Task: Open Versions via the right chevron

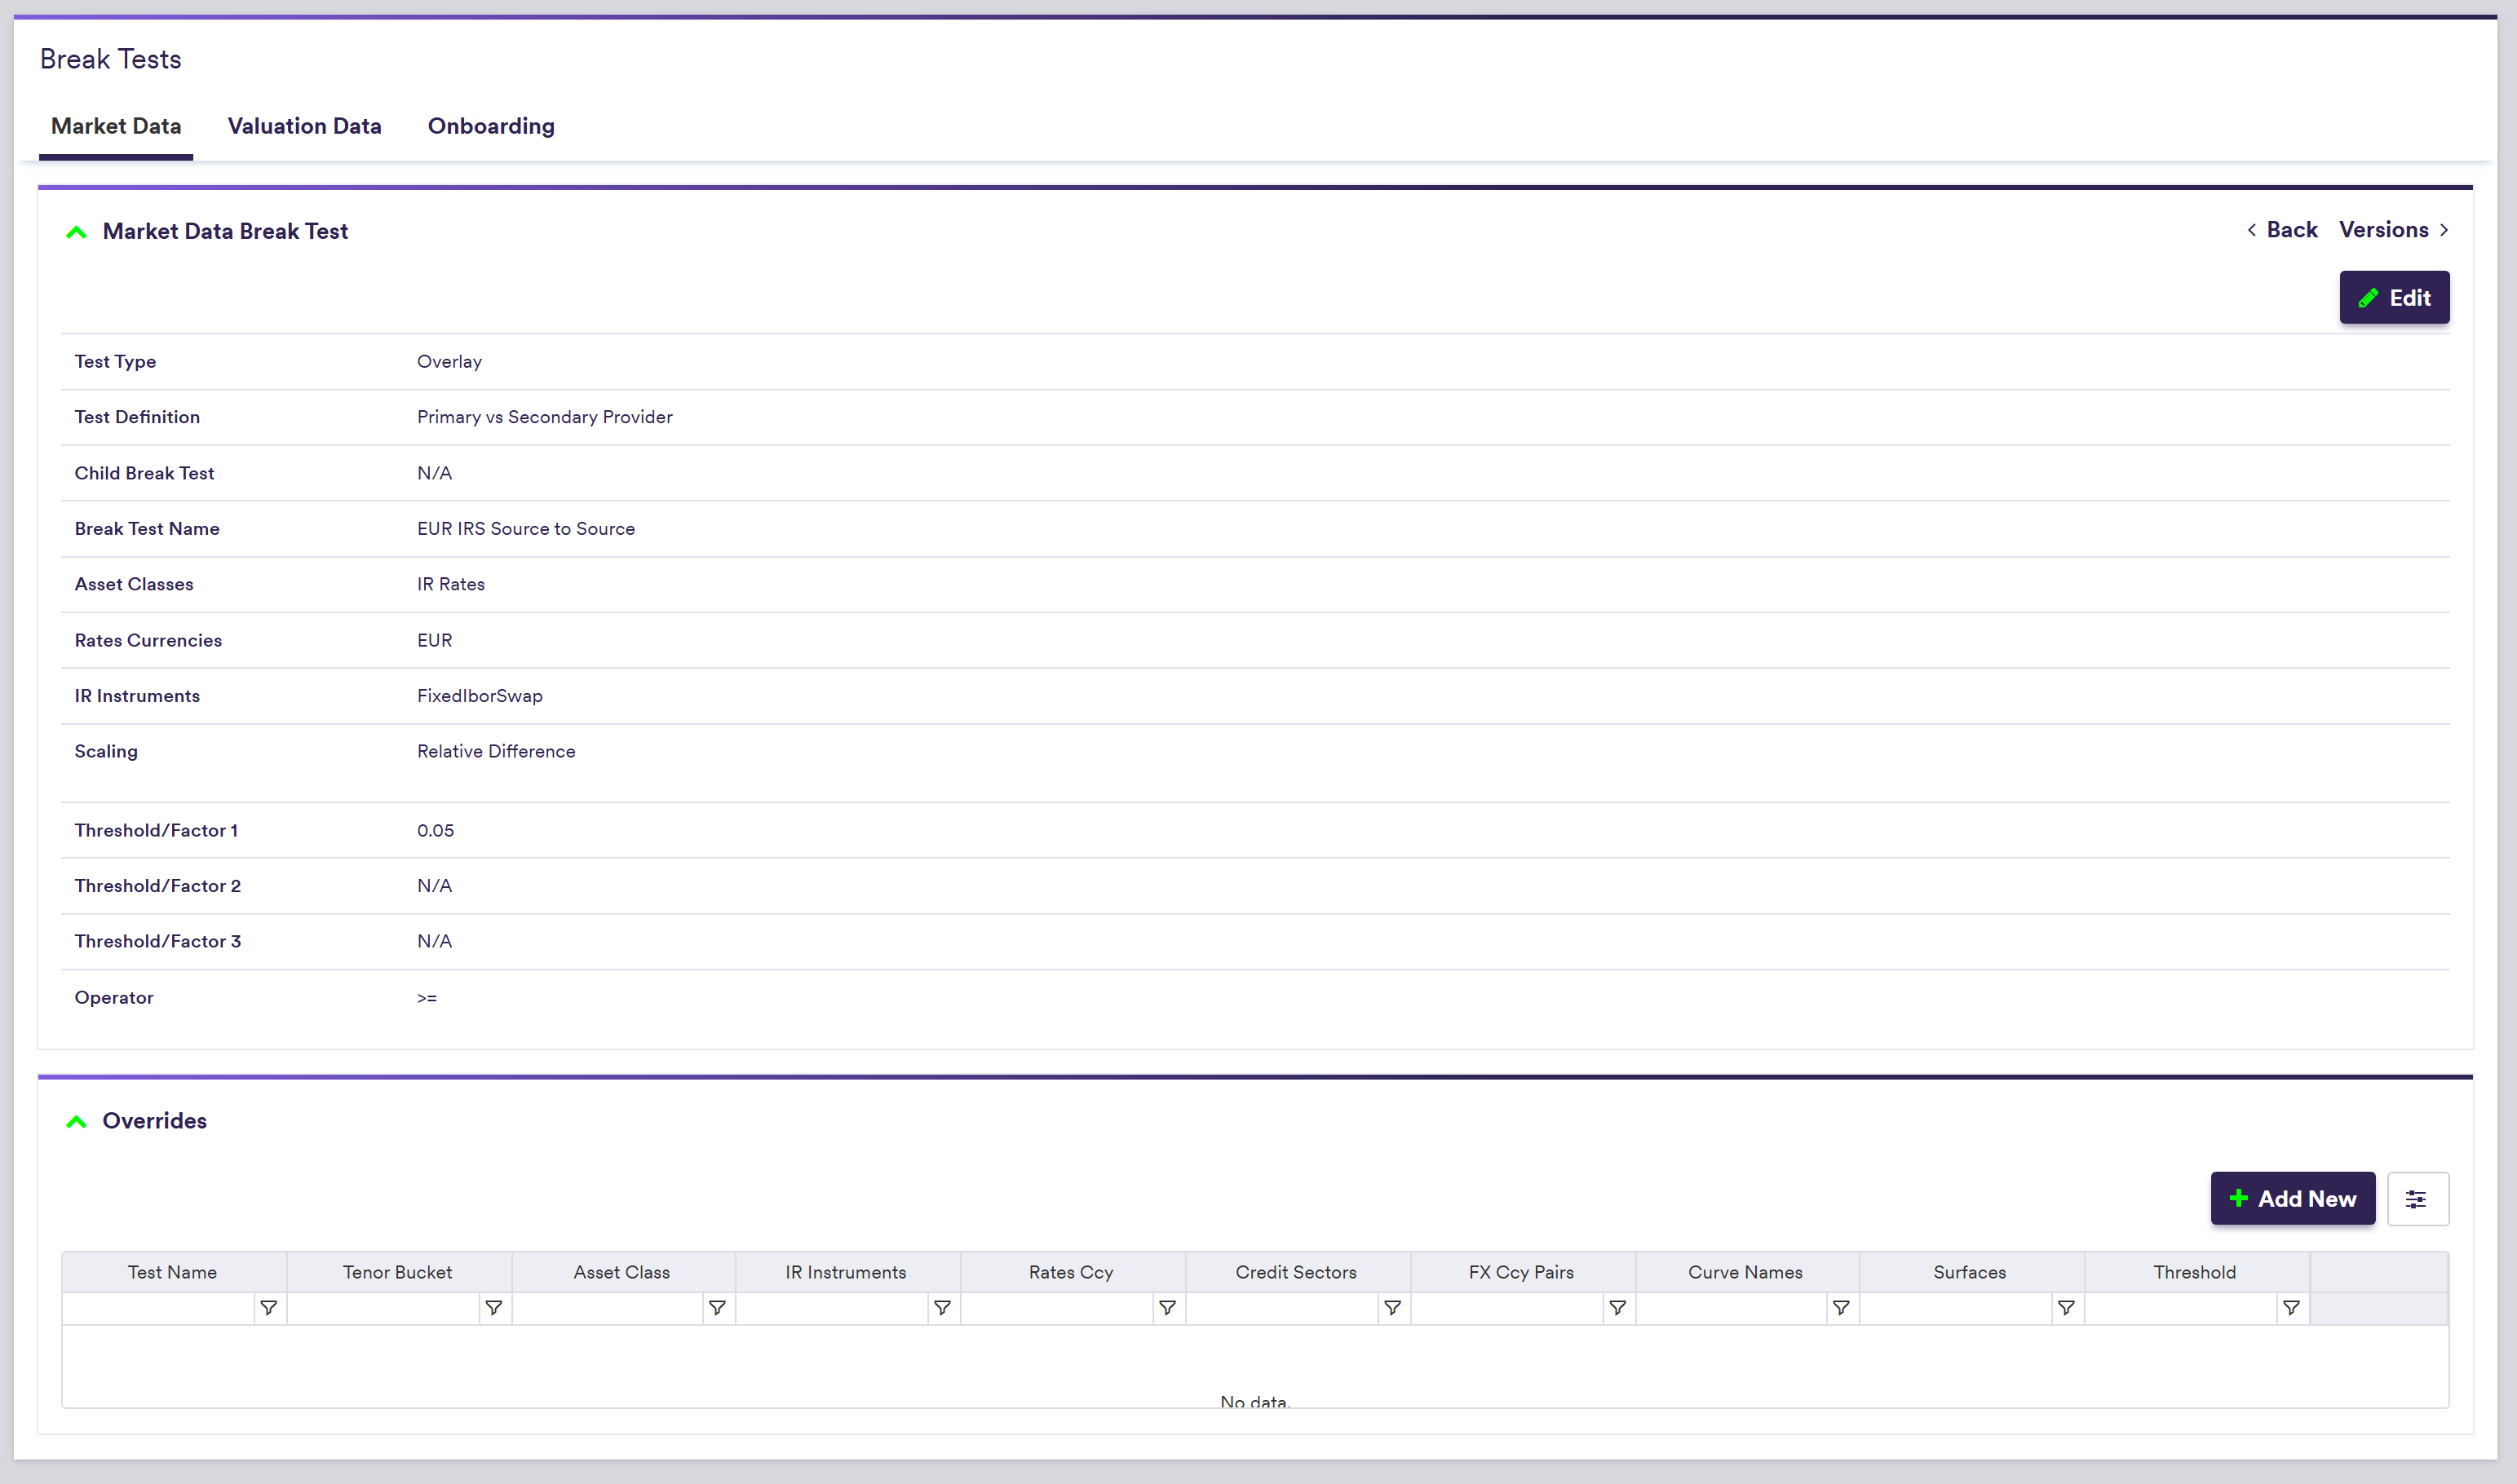Action: [x=2444, y=230]
